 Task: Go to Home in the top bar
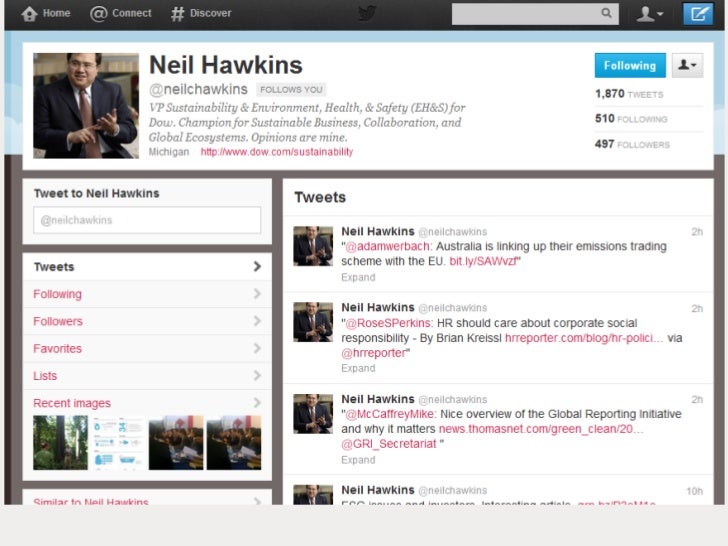click(x=46, y=13)
